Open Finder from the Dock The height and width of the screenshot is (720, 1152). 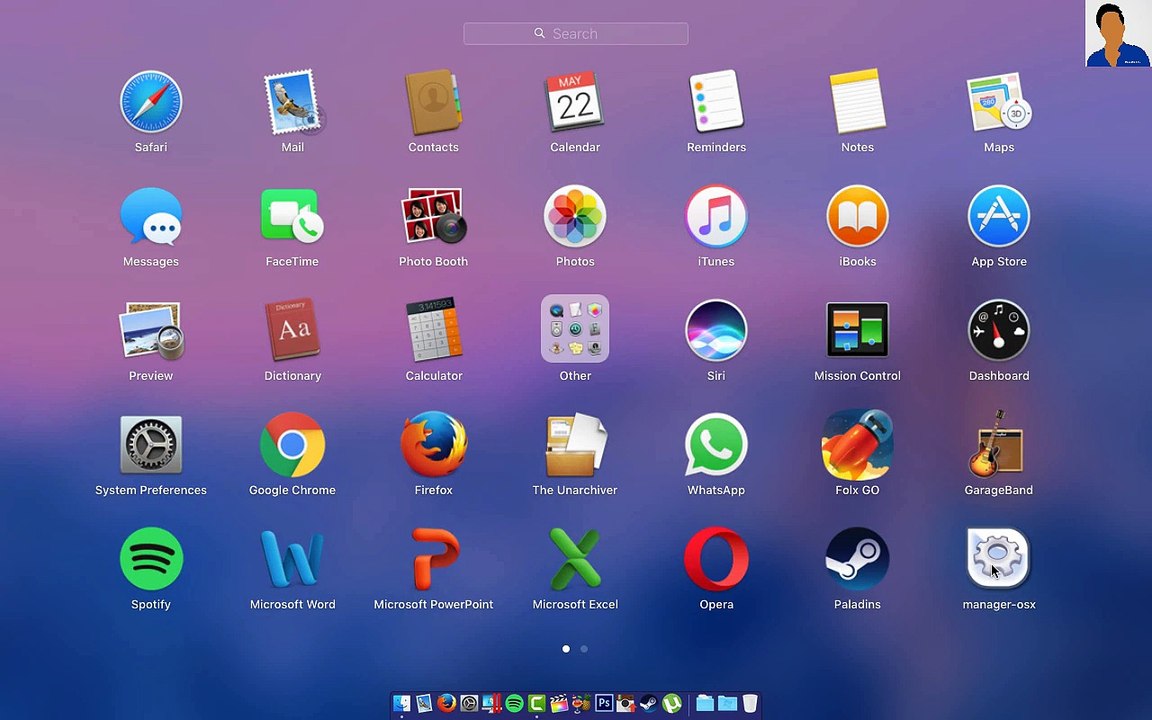[x=402, y=703]
